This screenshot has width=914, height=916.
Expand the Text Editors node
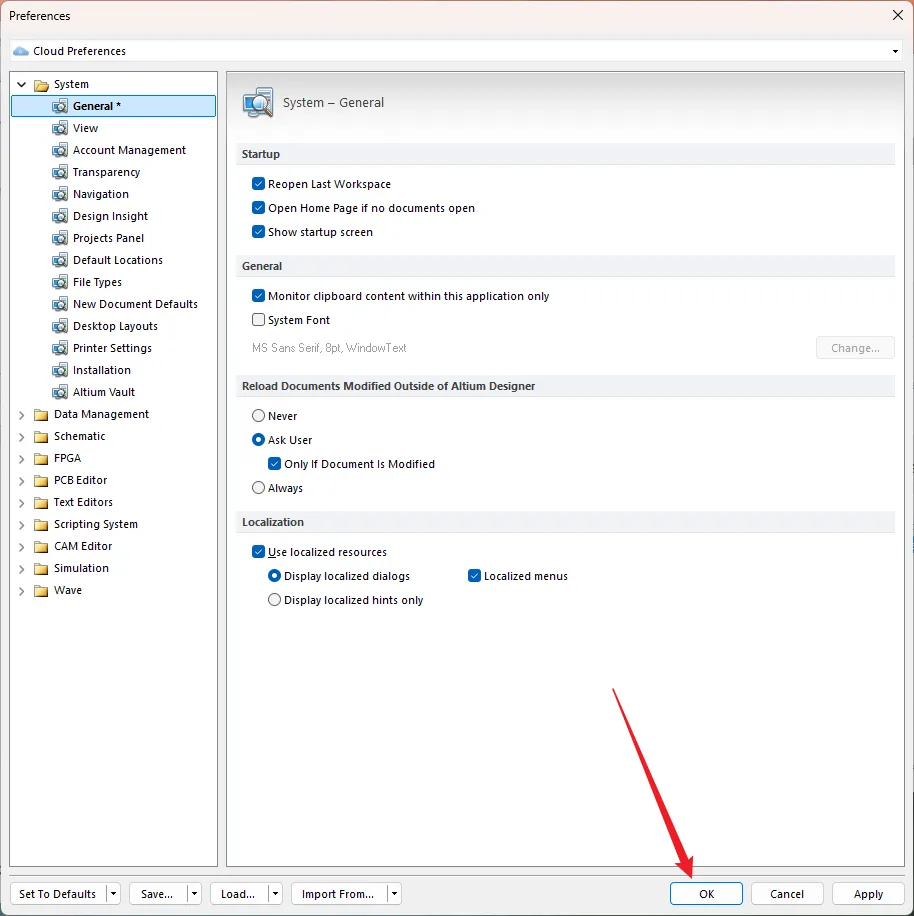click(x=22, y=503)
